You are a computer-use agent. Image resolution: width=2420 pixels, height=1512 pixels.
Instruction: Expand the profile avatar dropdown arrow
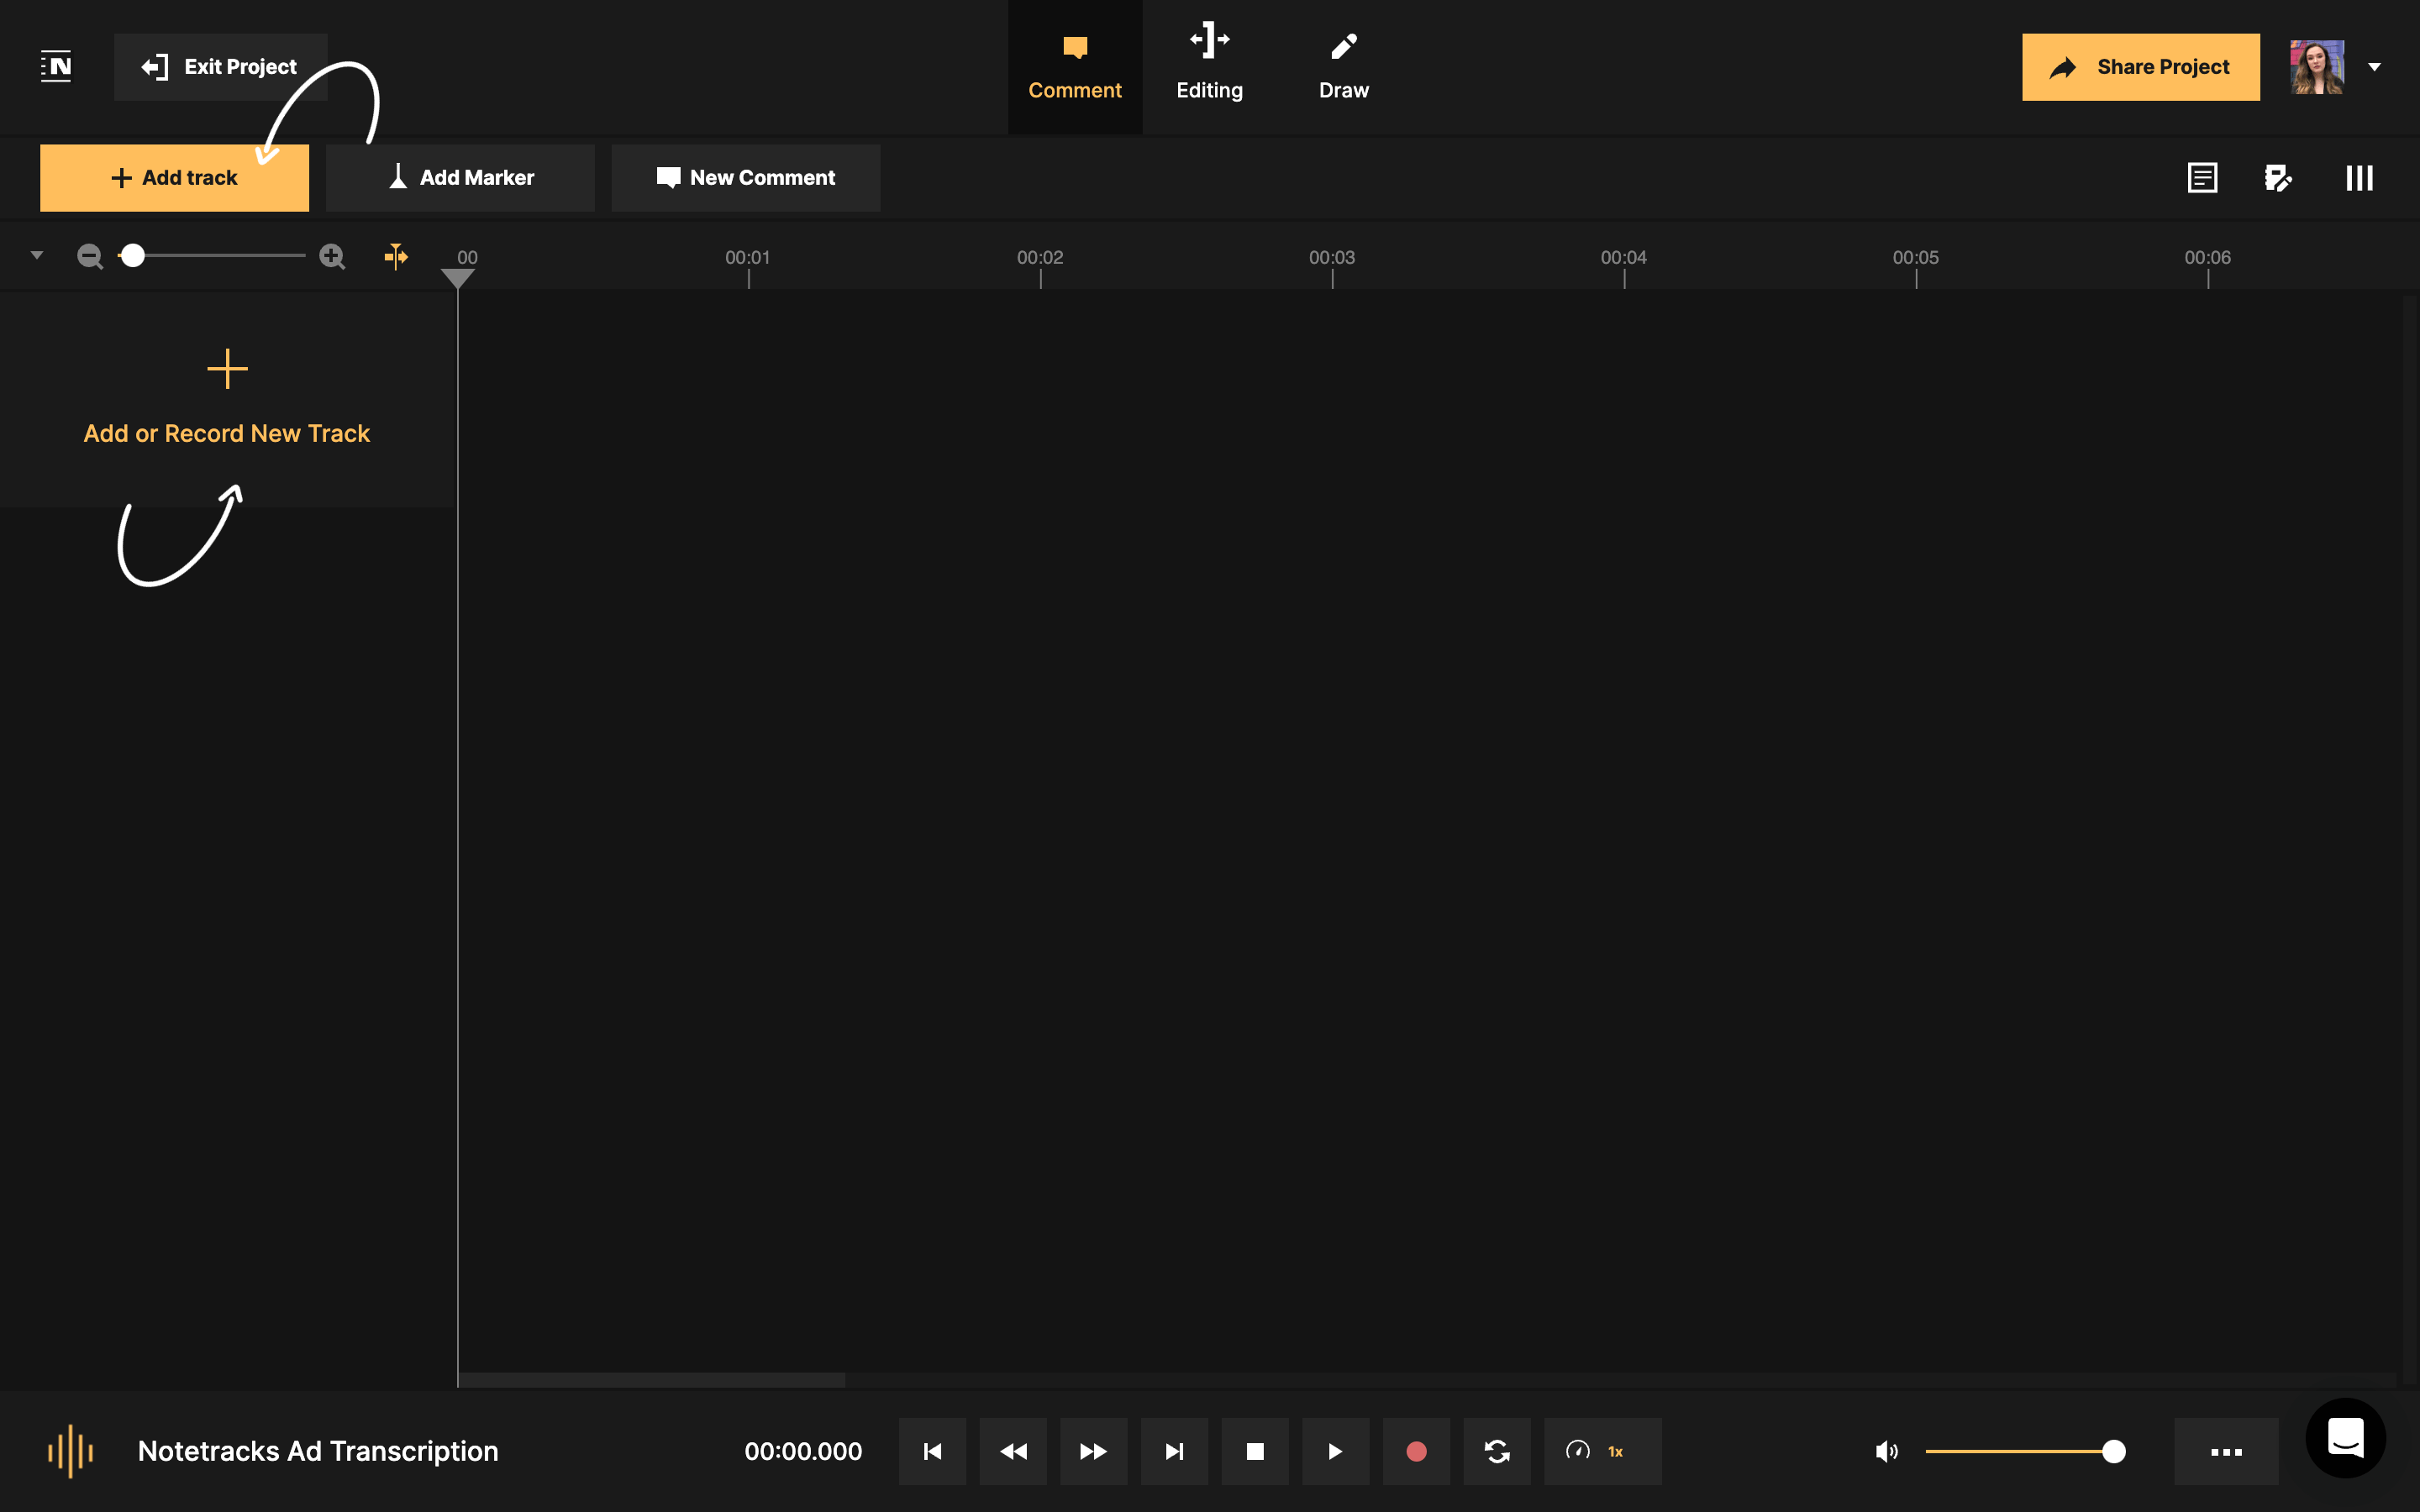(x=2375, y=67)
